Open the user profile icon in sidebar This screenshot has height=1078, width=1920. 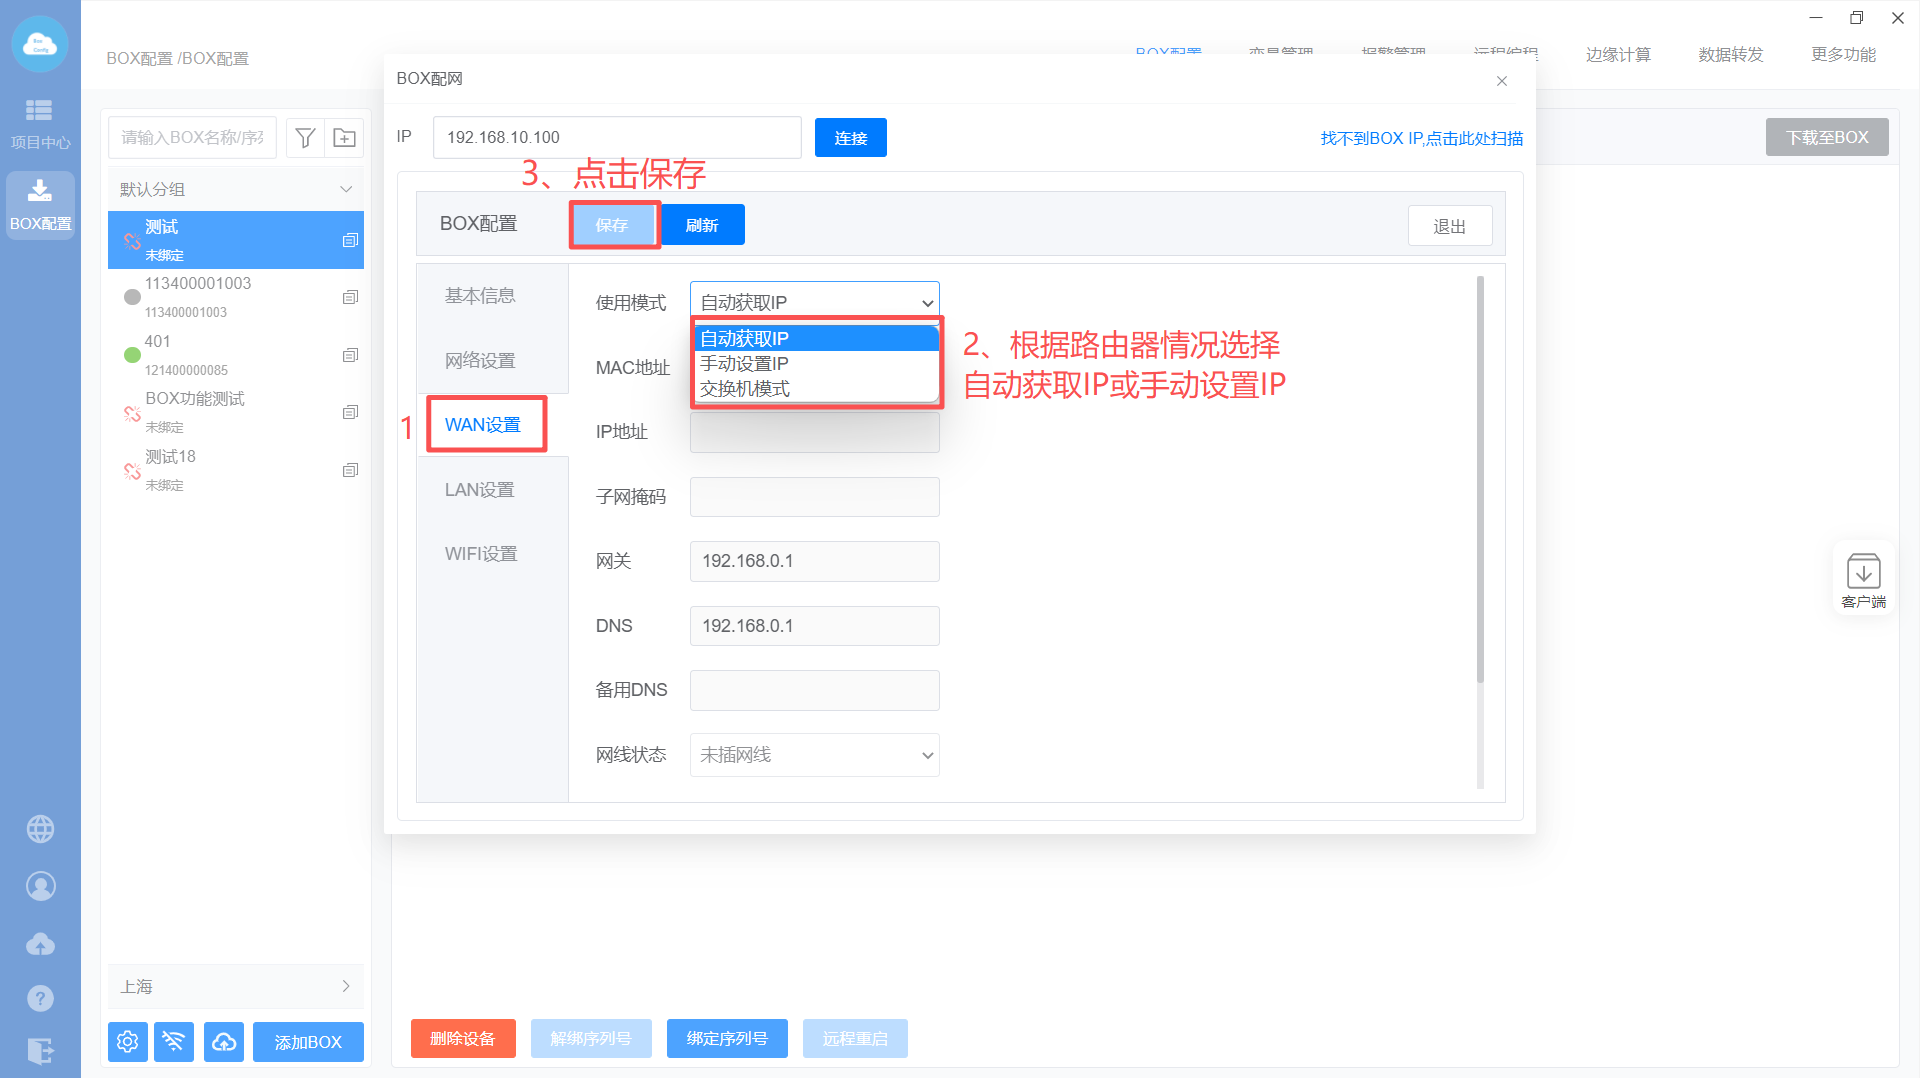point(40,887)
